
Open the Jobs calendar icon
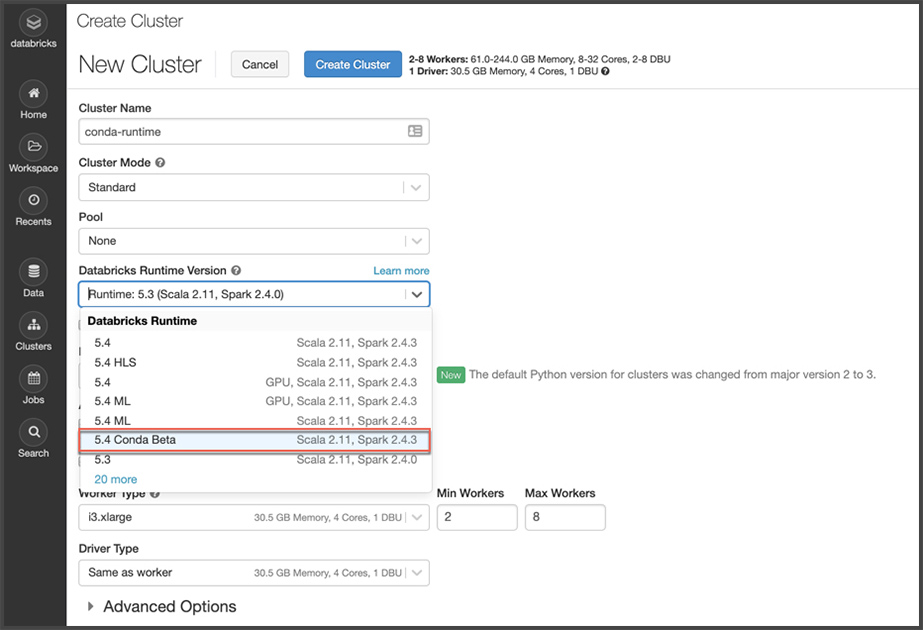(x=33, y=379)
